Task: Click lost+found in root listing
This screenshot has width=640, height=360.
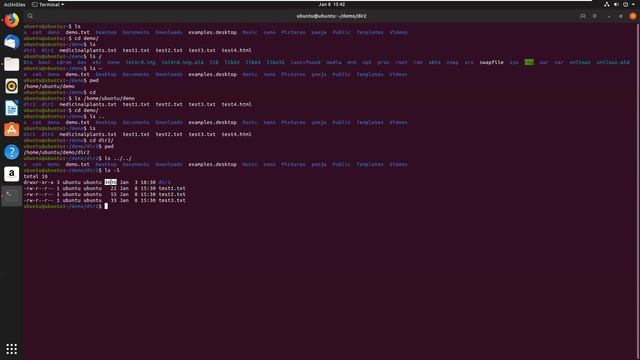Action: tap(306, 62)
